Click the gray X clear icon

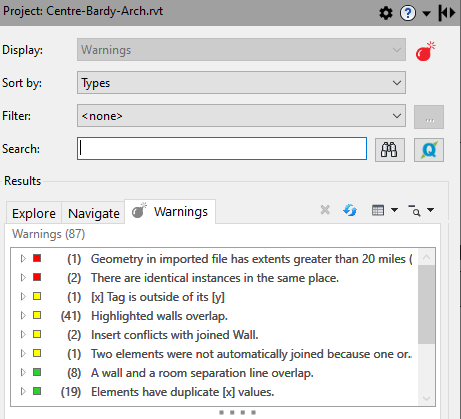(325, 210)
